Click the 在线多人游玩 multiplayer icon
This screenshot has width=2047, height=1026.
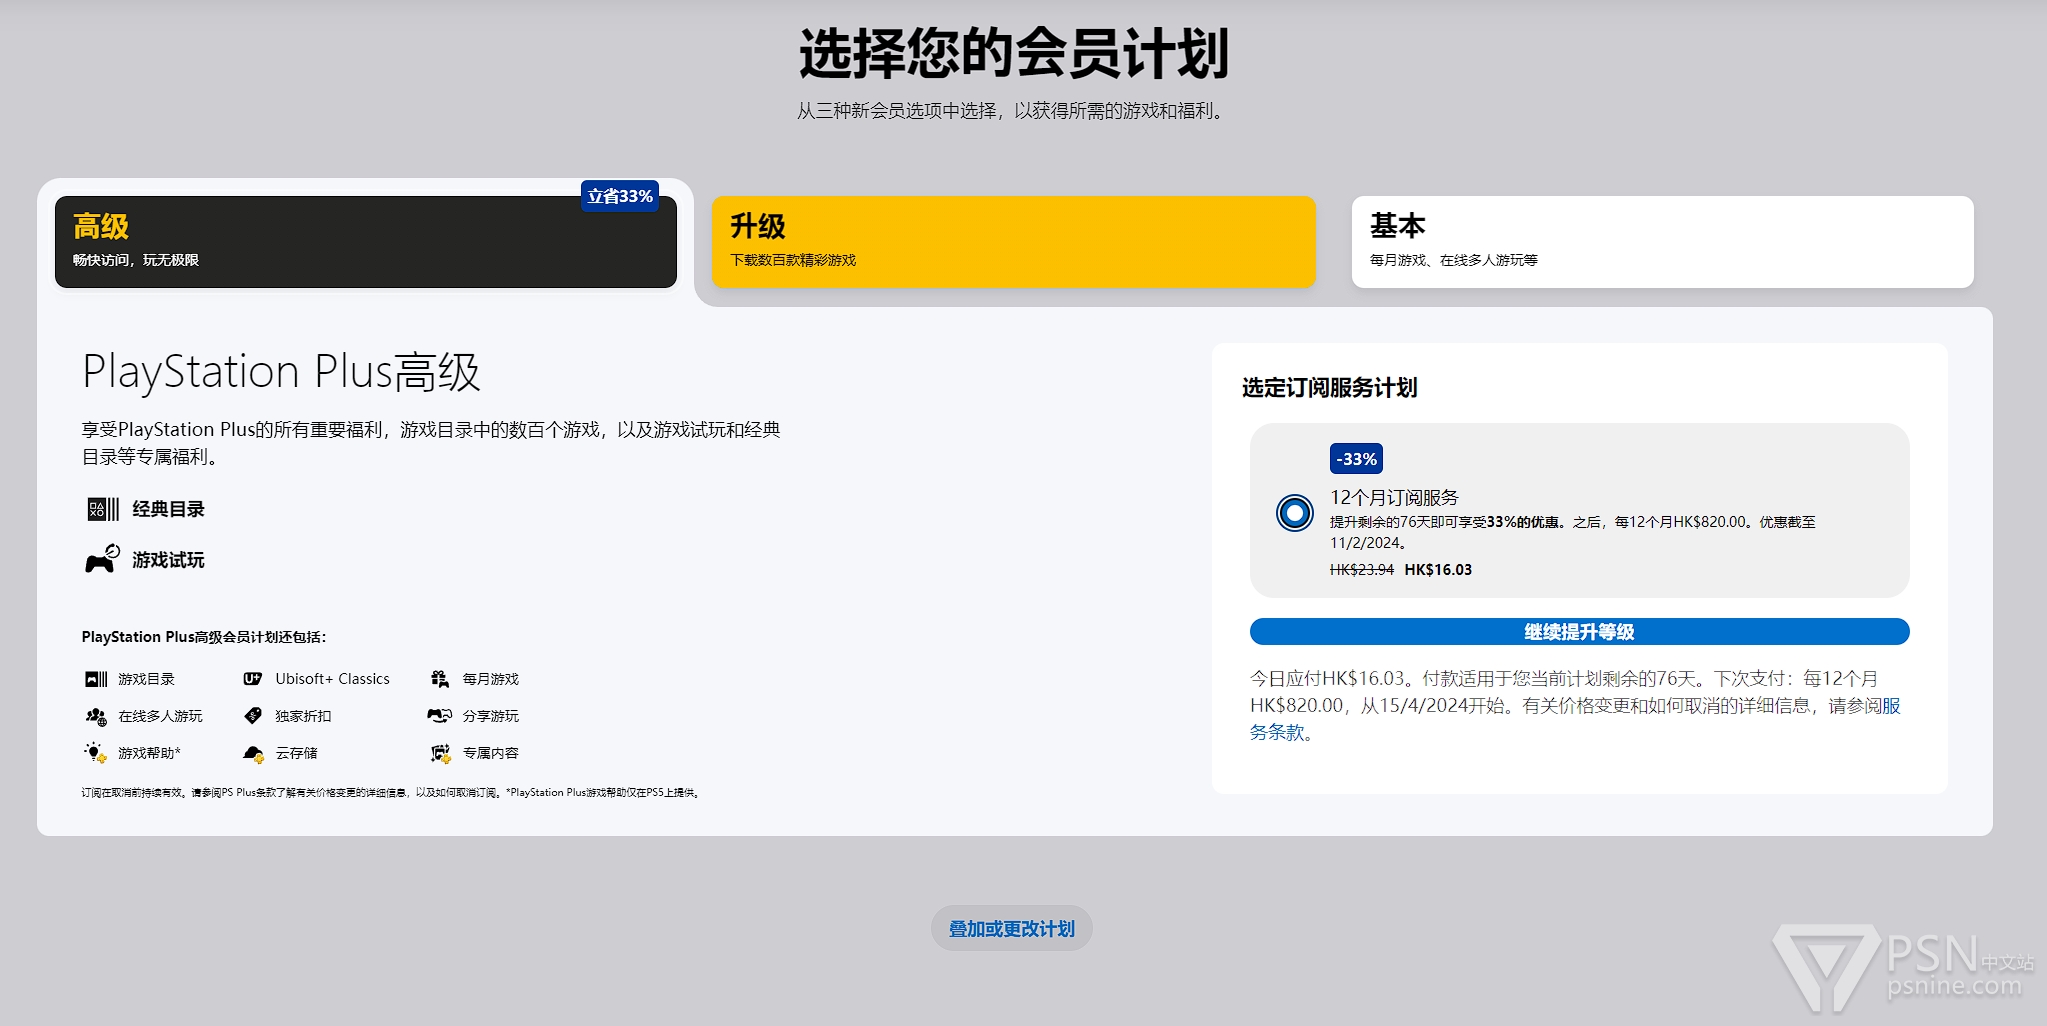tap(96, 716)
